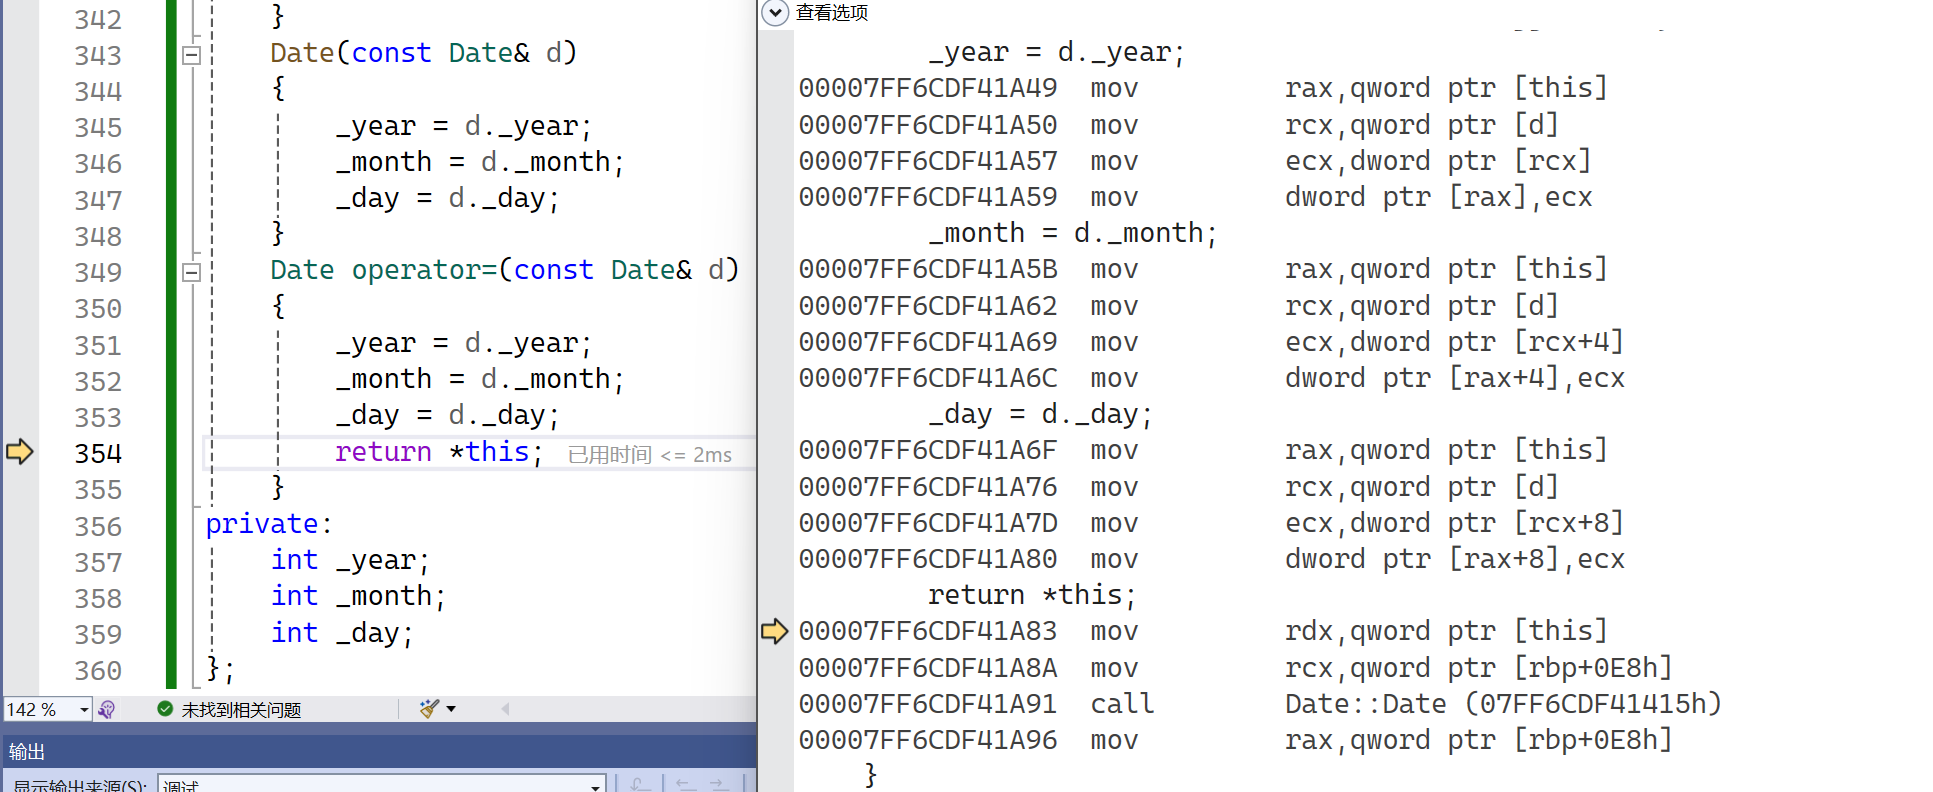Click the horizontal scroll left arrow

tap(505, 709)
